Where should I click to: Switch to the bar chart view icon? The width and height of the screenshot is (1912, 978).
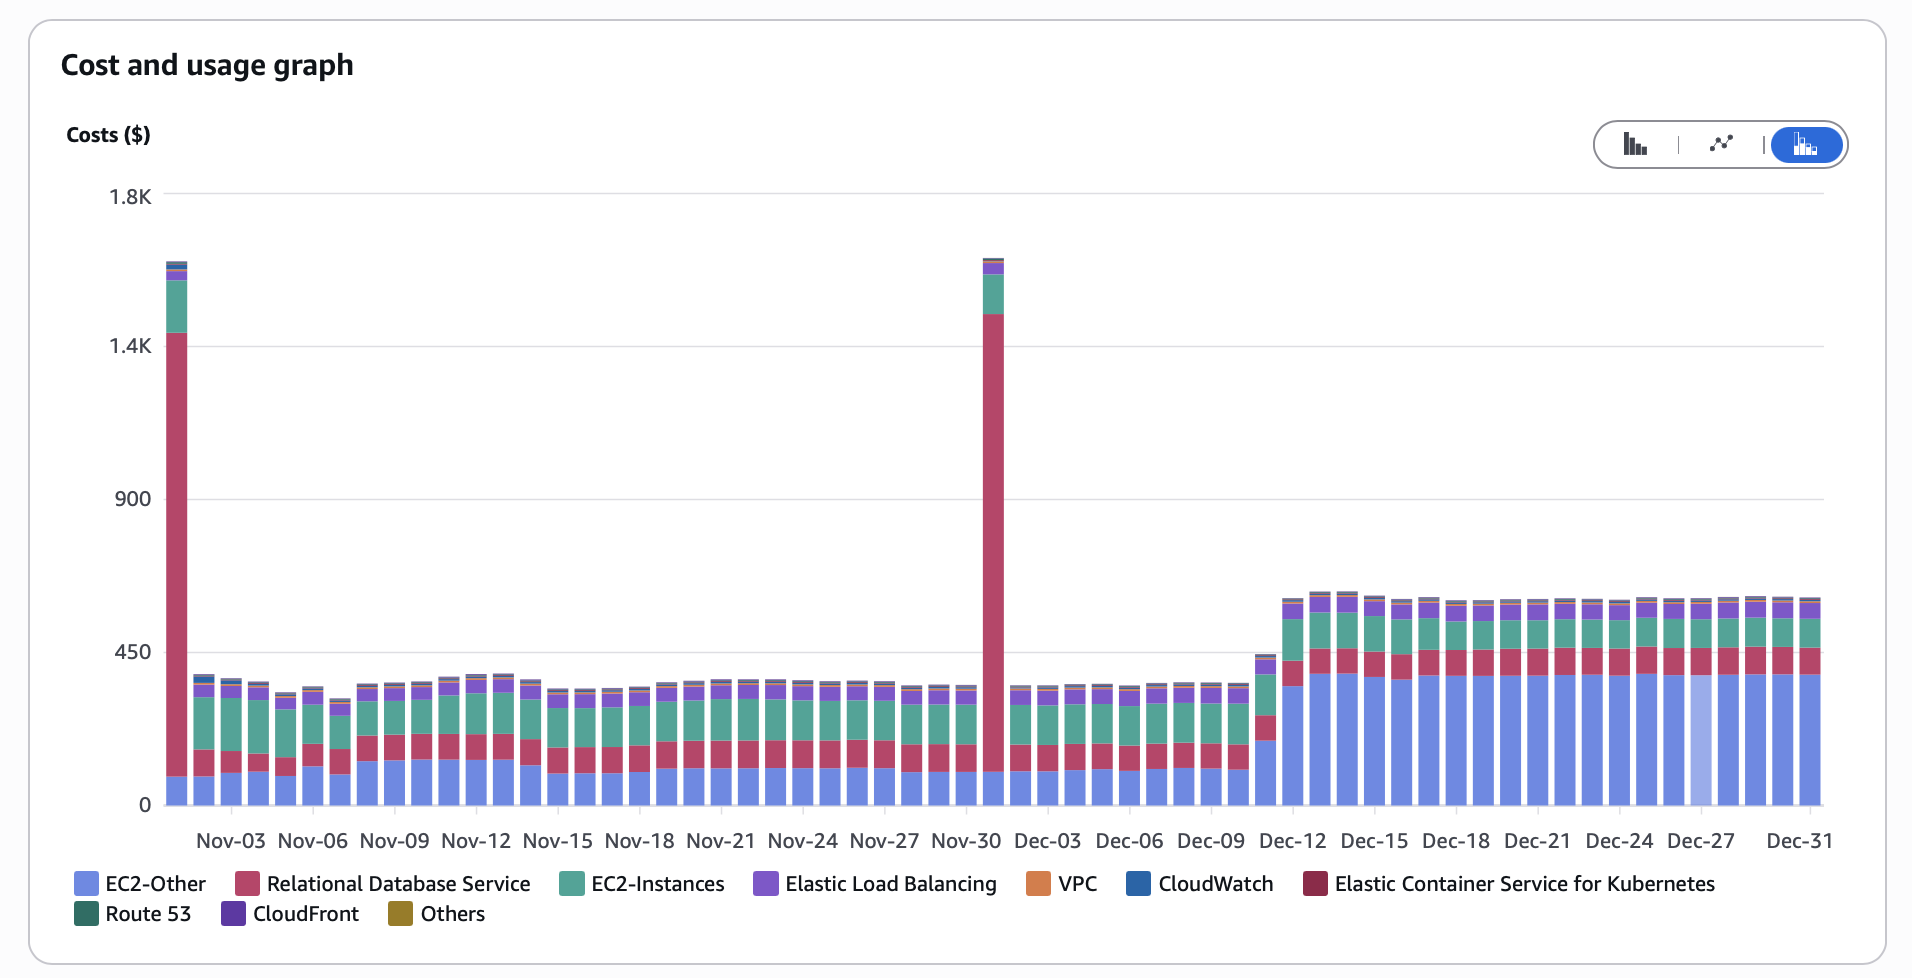pyautogui.click(x=1635, y=145)
